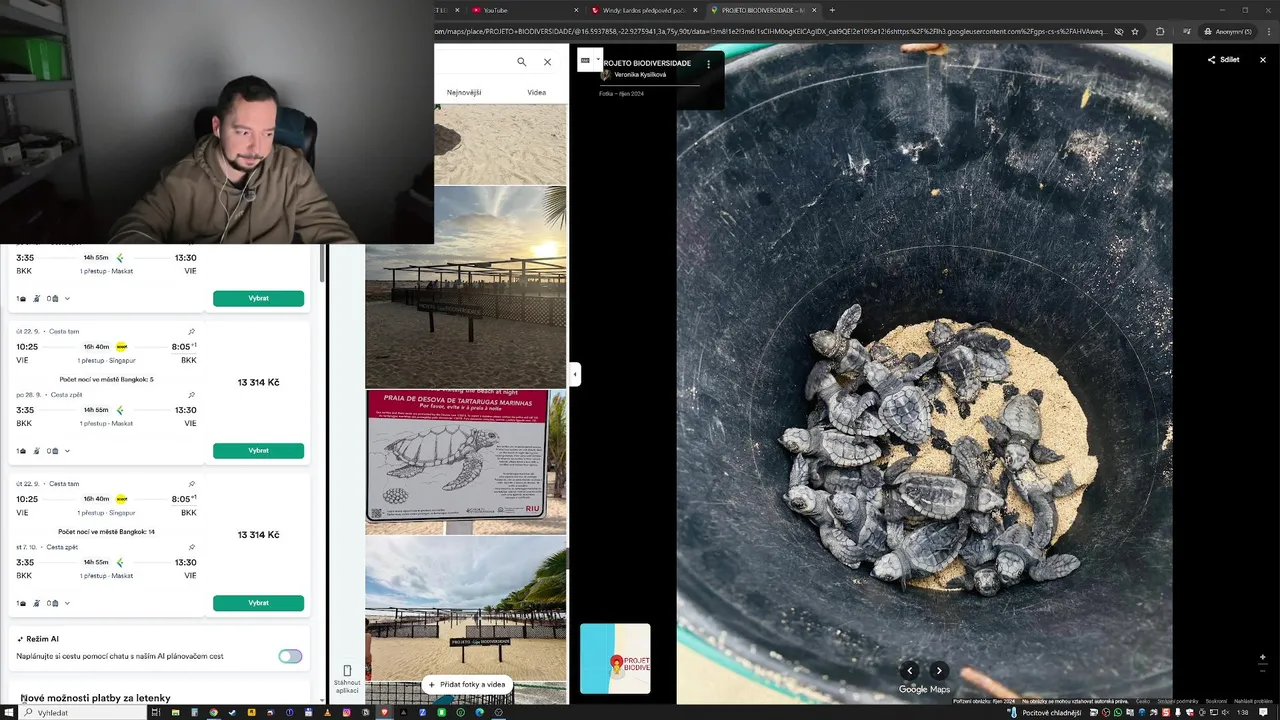This screenshot has height=720, width=1280.
Task: Open Task View on the taskbar
Action: pyautogui.click(x=156, y=712)
